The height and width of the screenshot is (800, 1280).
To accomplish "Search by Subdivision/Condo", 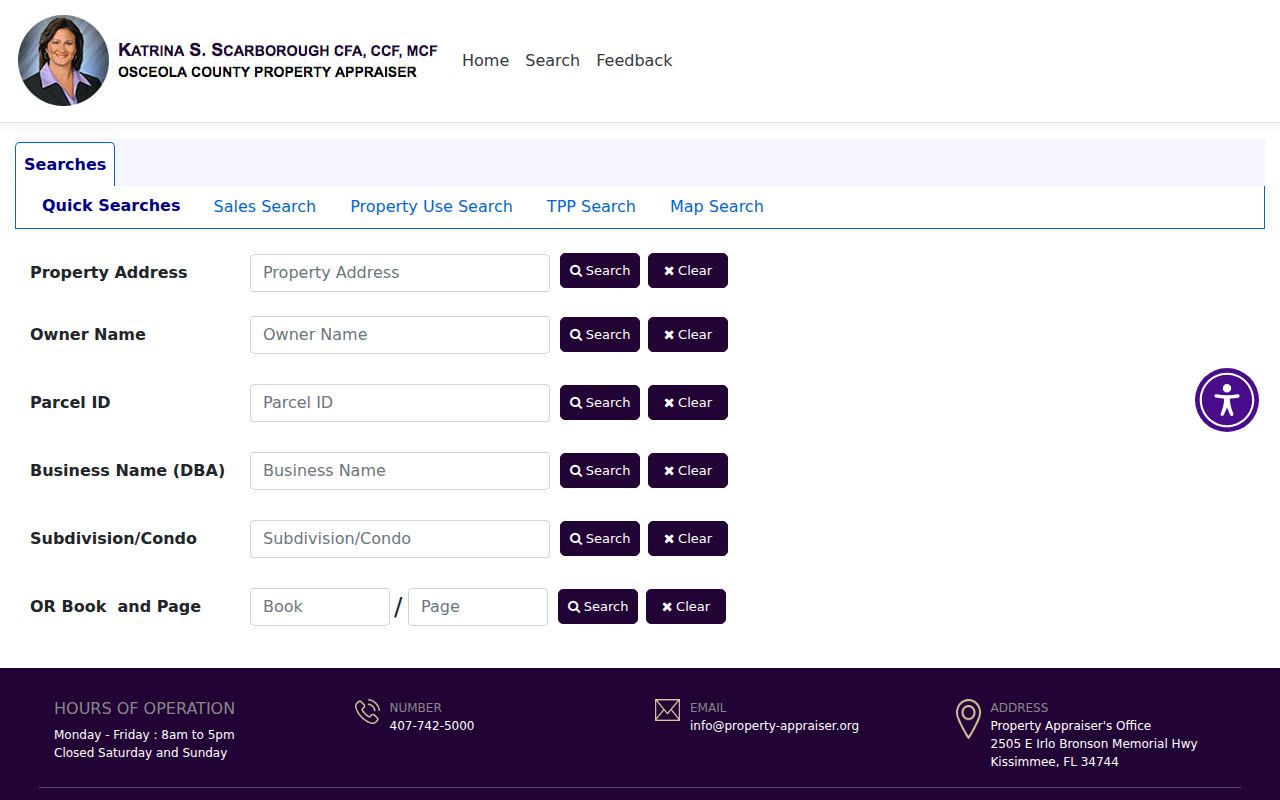I will (600, 539).
